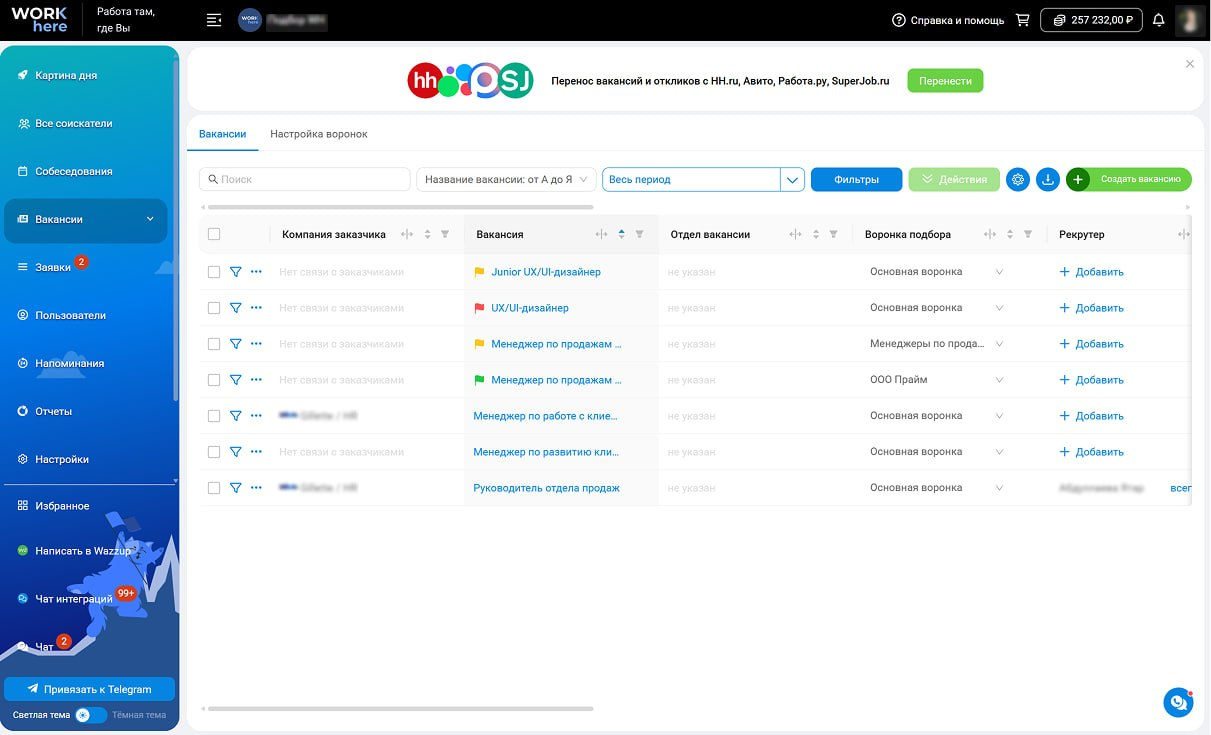Open three-dots menu for UX/UI-дизайнер row
This screenshot has width=1211, height=735.
click(256, 308)
